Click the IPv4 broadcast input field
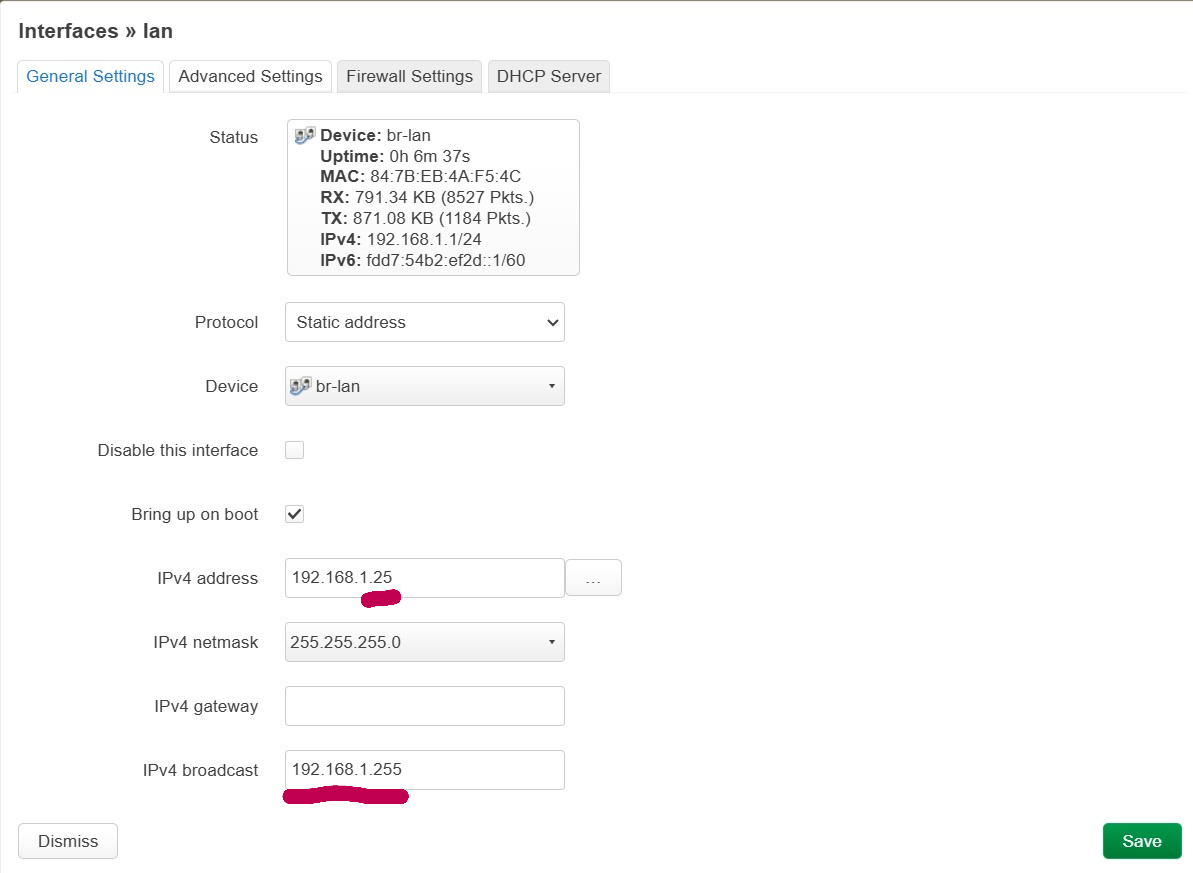 coord(425,769)
